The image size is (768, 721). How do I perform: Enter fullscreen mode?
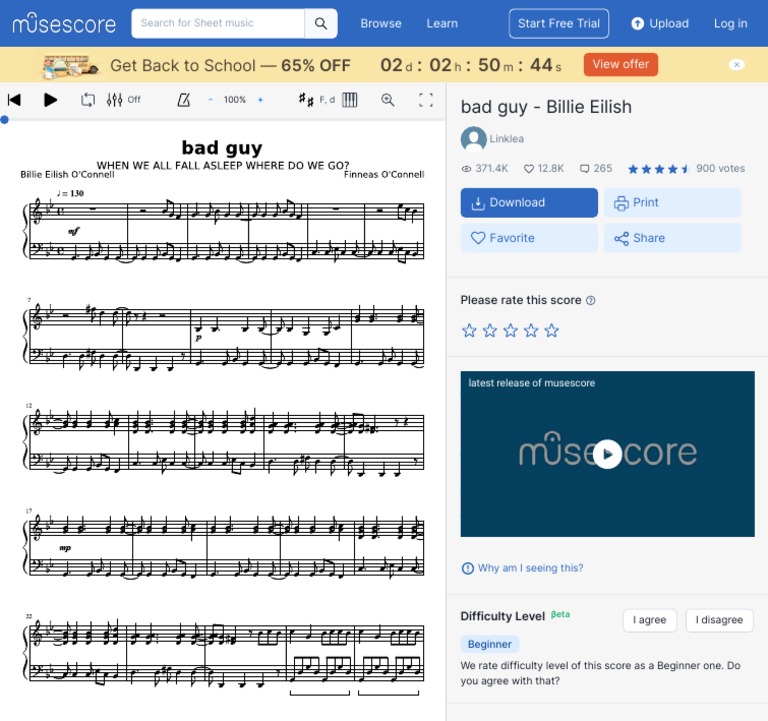[426, 100]
